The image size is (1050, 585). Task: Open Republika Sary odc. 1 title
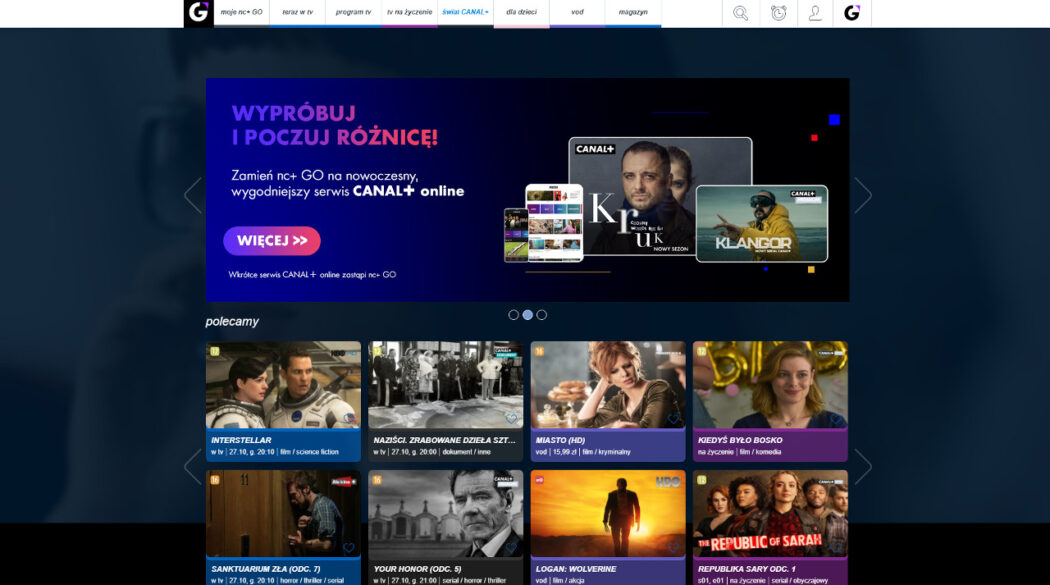click(747, 569)
